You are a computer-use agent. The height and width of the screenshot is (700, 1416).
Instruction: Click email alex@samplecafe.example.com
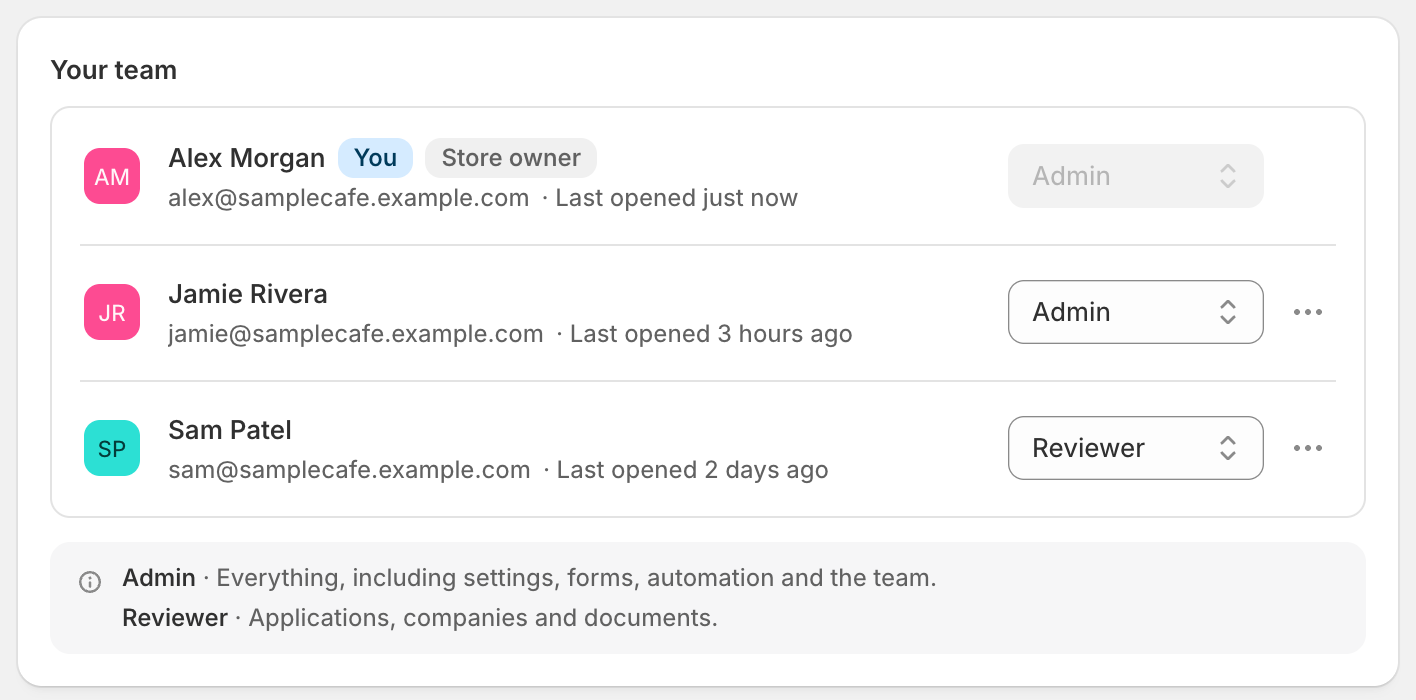349,198
